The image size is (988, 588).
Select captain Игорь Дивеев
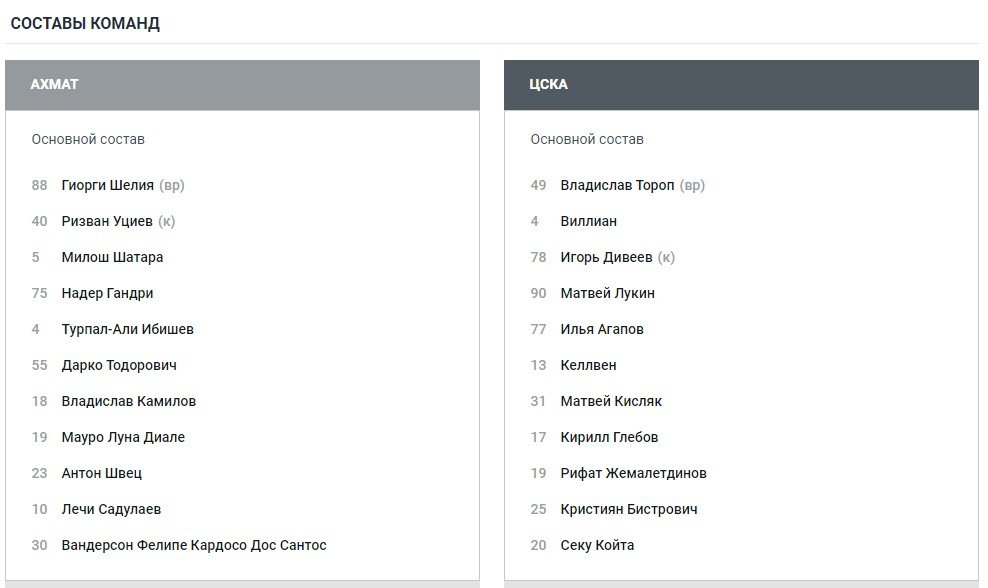coord(606,257)
